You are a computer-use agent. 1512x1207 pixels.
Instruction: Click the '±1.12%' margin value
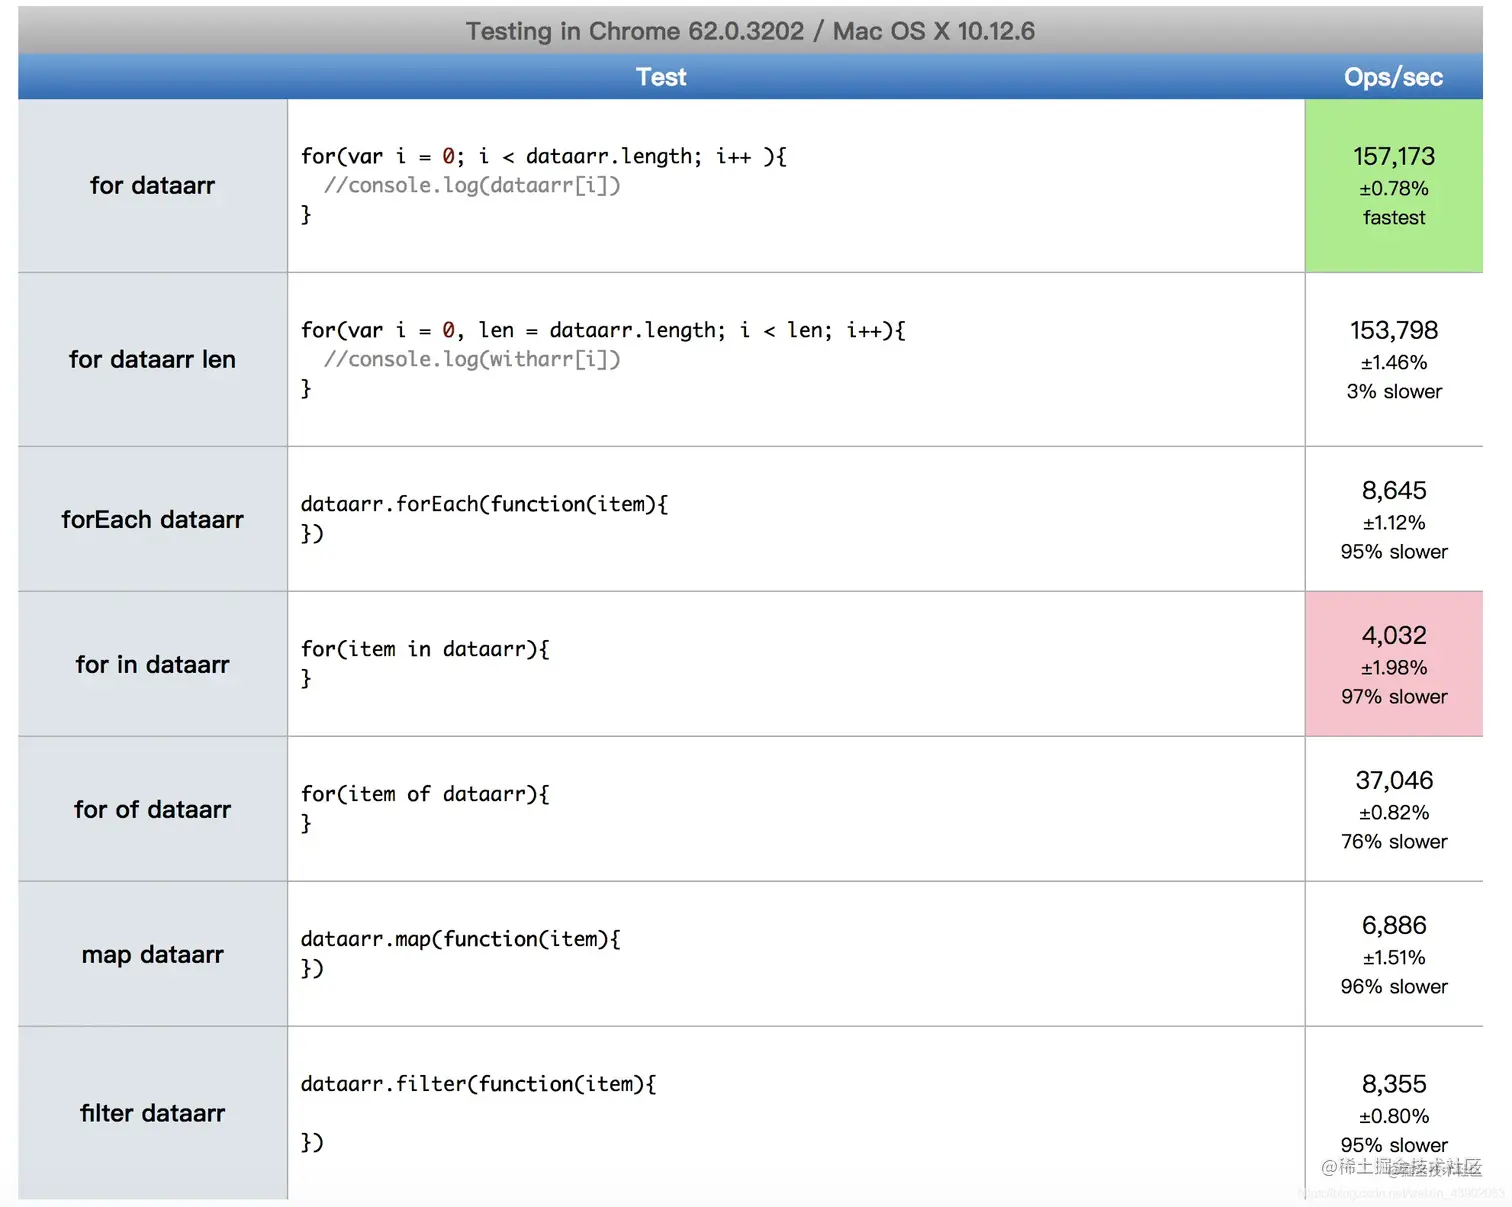point(1394,522)
